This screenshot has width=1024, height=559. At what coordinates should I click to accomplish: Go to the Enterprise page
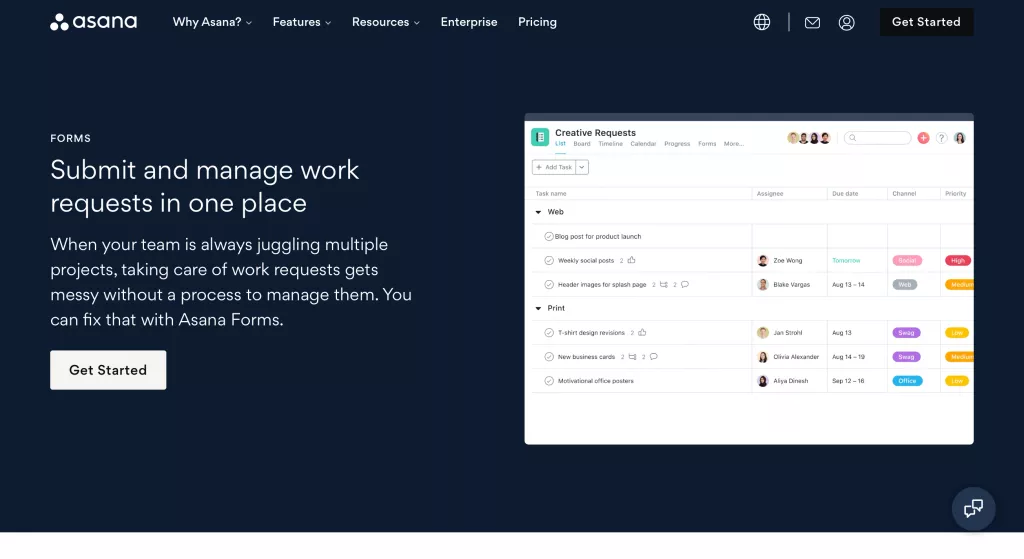click(x=469, y=22)
